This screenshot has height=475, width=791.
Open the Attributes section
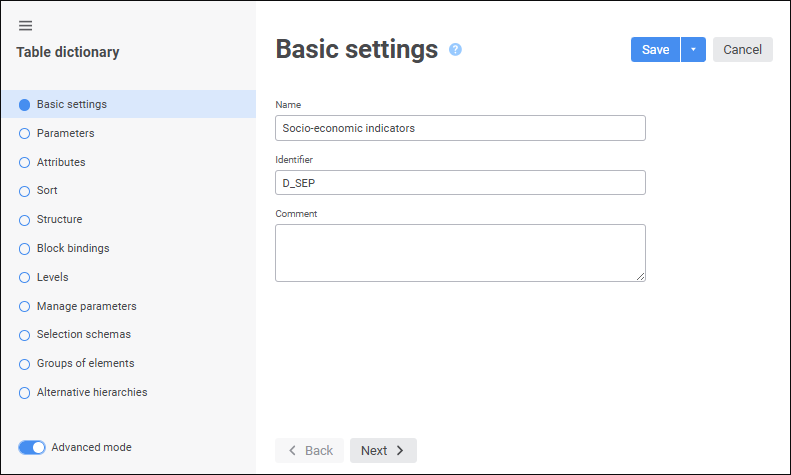tap(61, 162)
